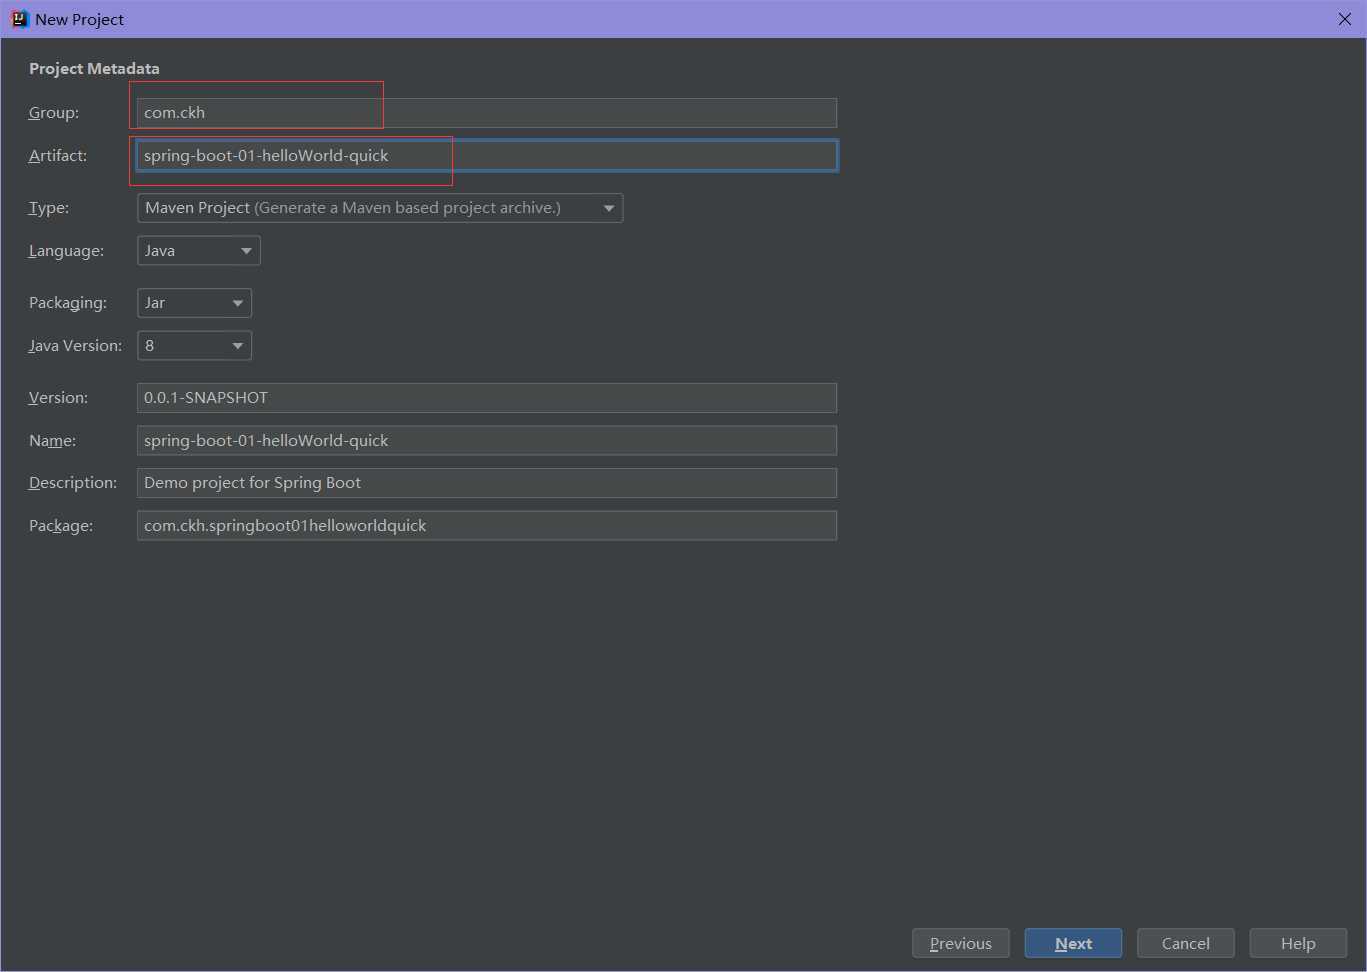The height and width of the screenshot is (972, 1367).
Task: Click the IntelliJ IDEA title bar icon
Action: (x=19, y=19)
